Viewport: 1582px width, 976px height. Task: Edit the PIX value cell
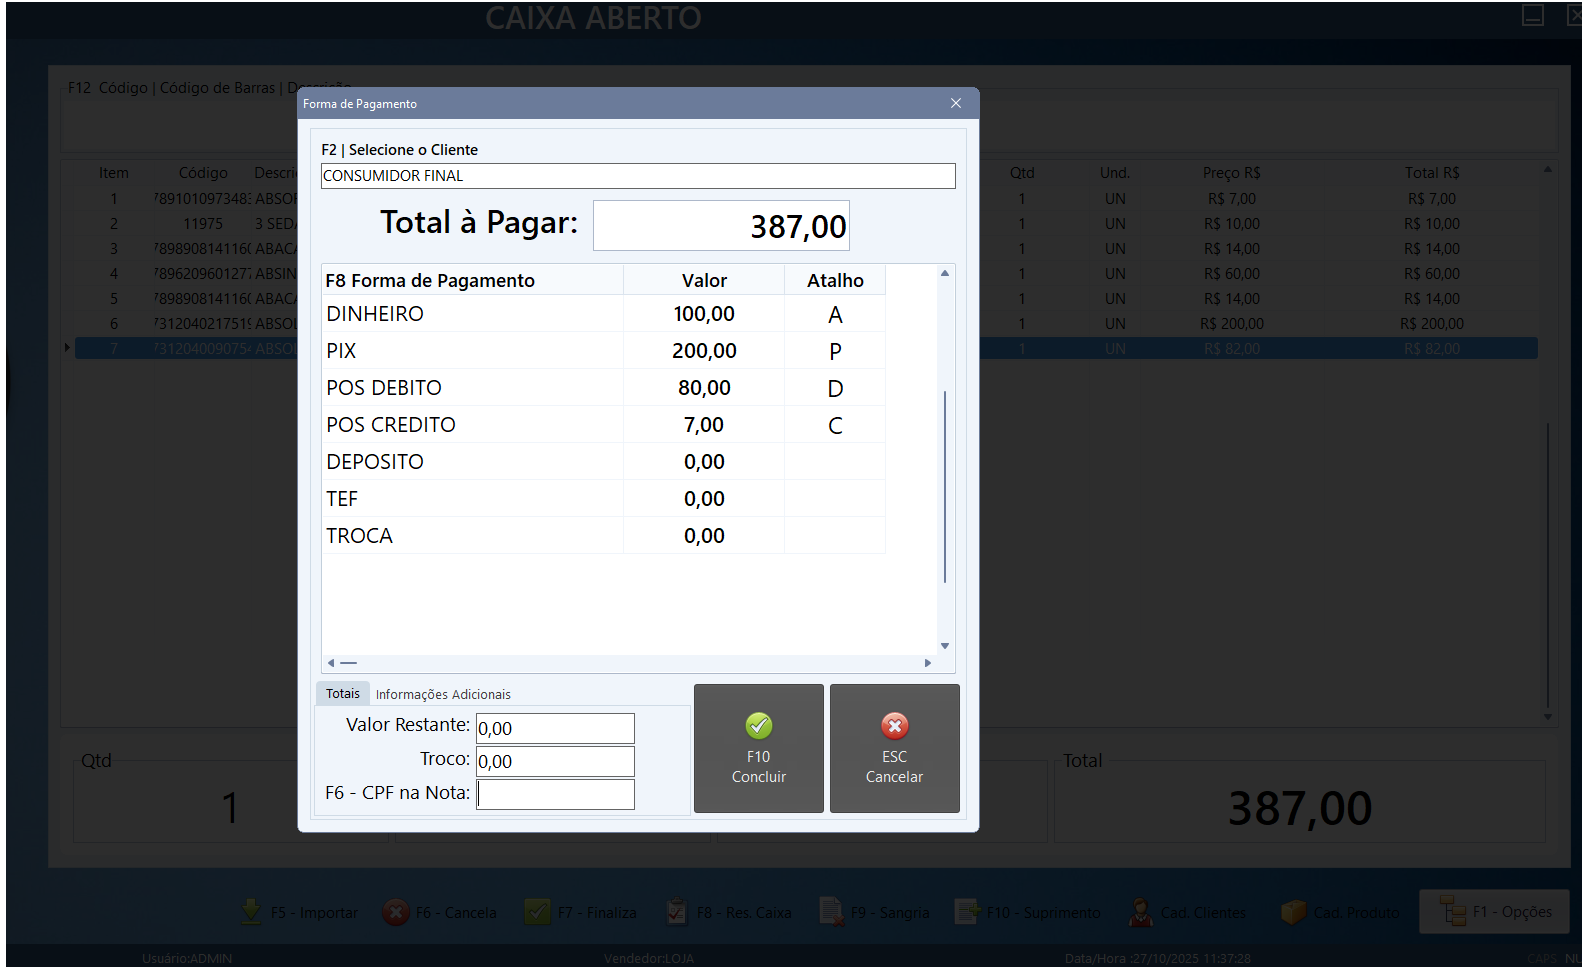[x=704, y=351]
